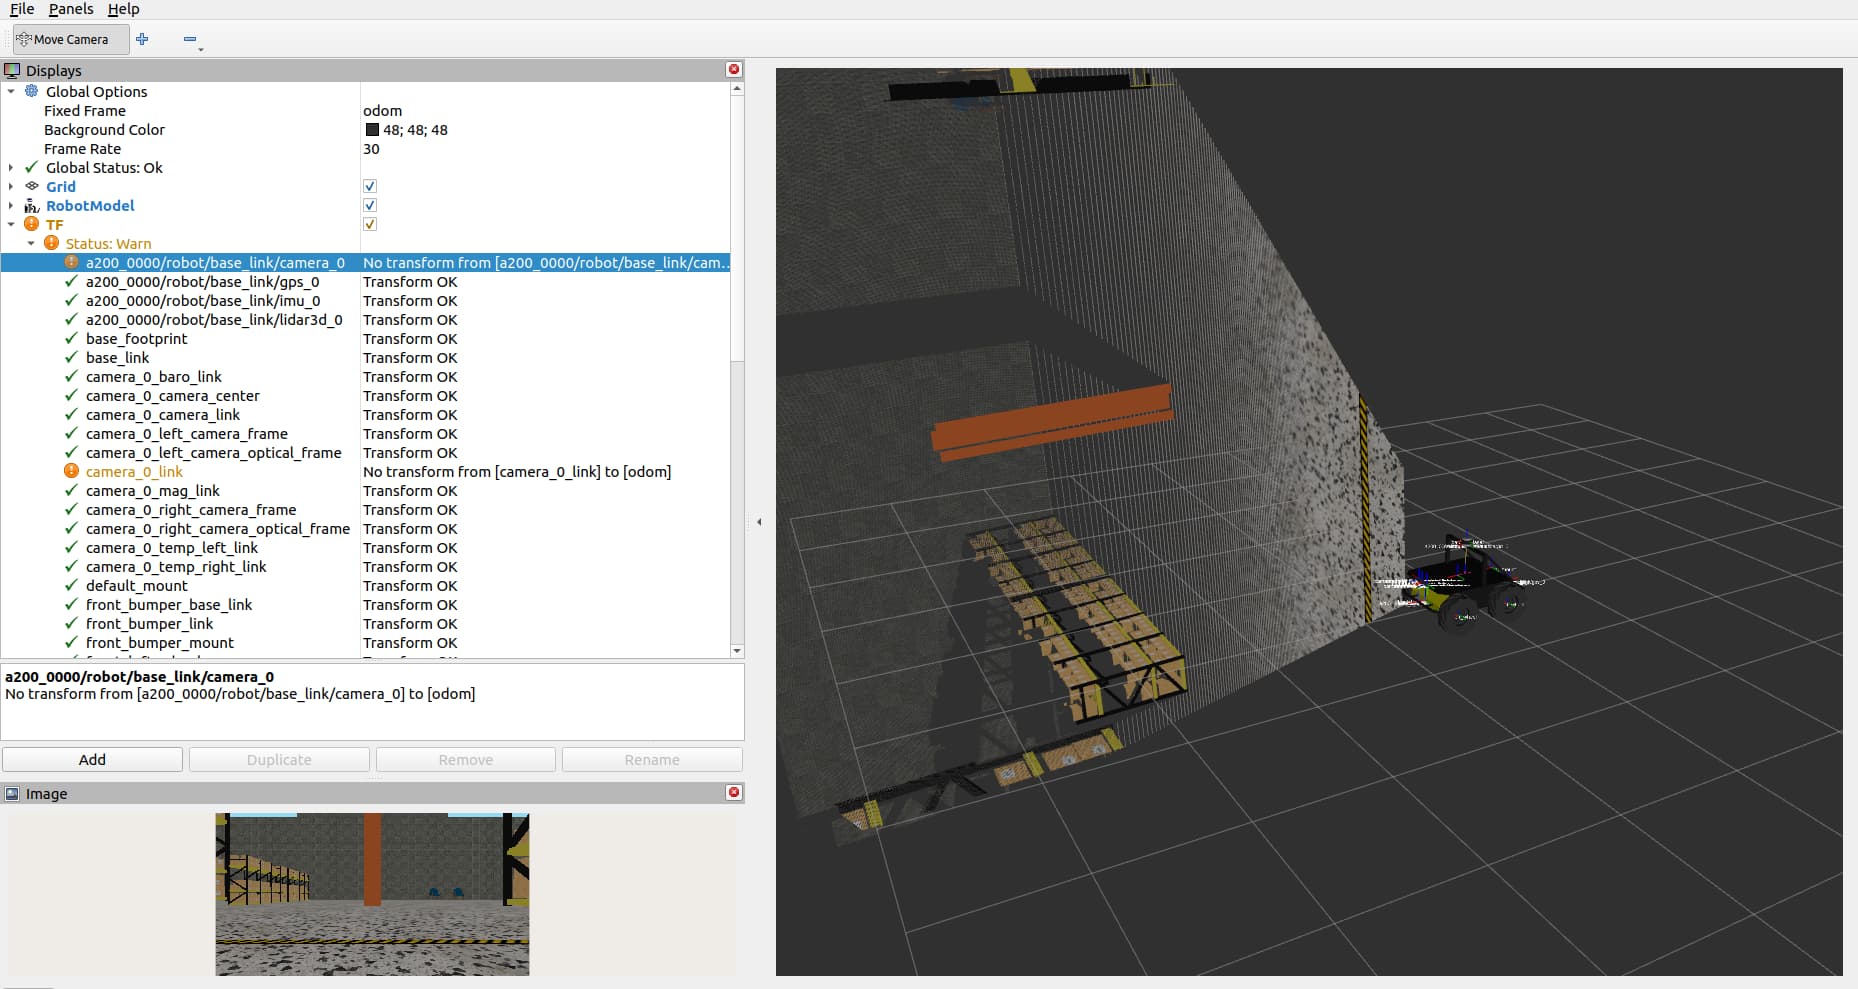1858x989 pixels.
Task: Click the Grid display icon
Action: pyautogui.click(x=32, y=186)
